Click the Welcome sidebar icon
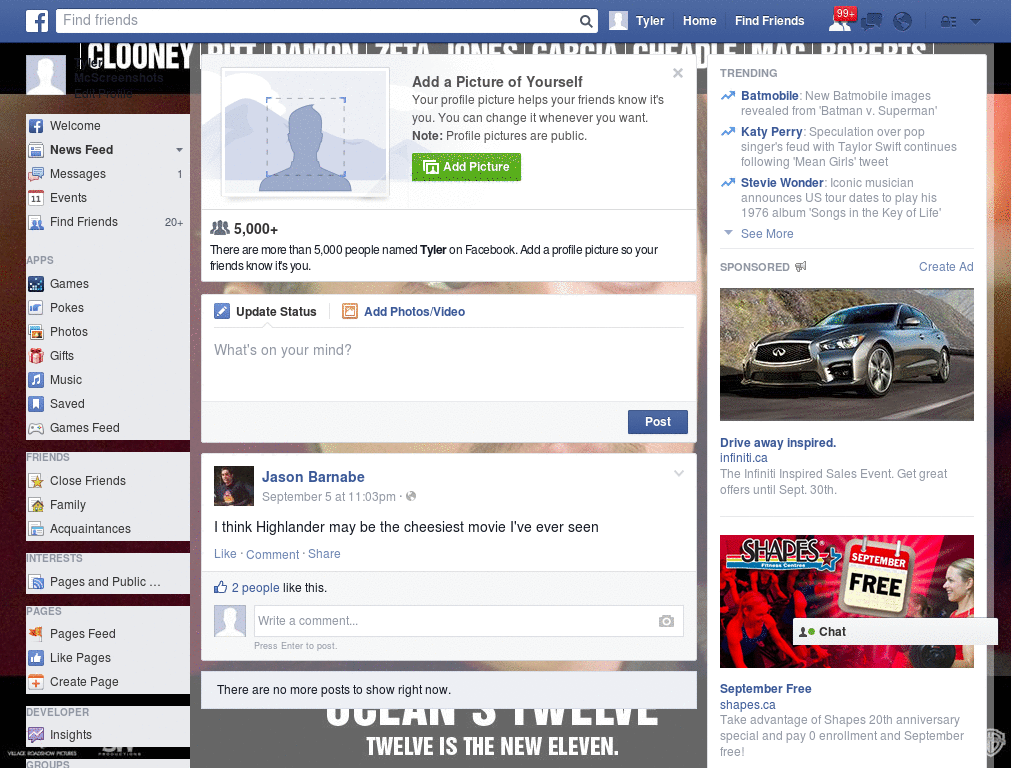This screenshot has height=768, width=1024. pyautogui.click(x=36, y=126)
